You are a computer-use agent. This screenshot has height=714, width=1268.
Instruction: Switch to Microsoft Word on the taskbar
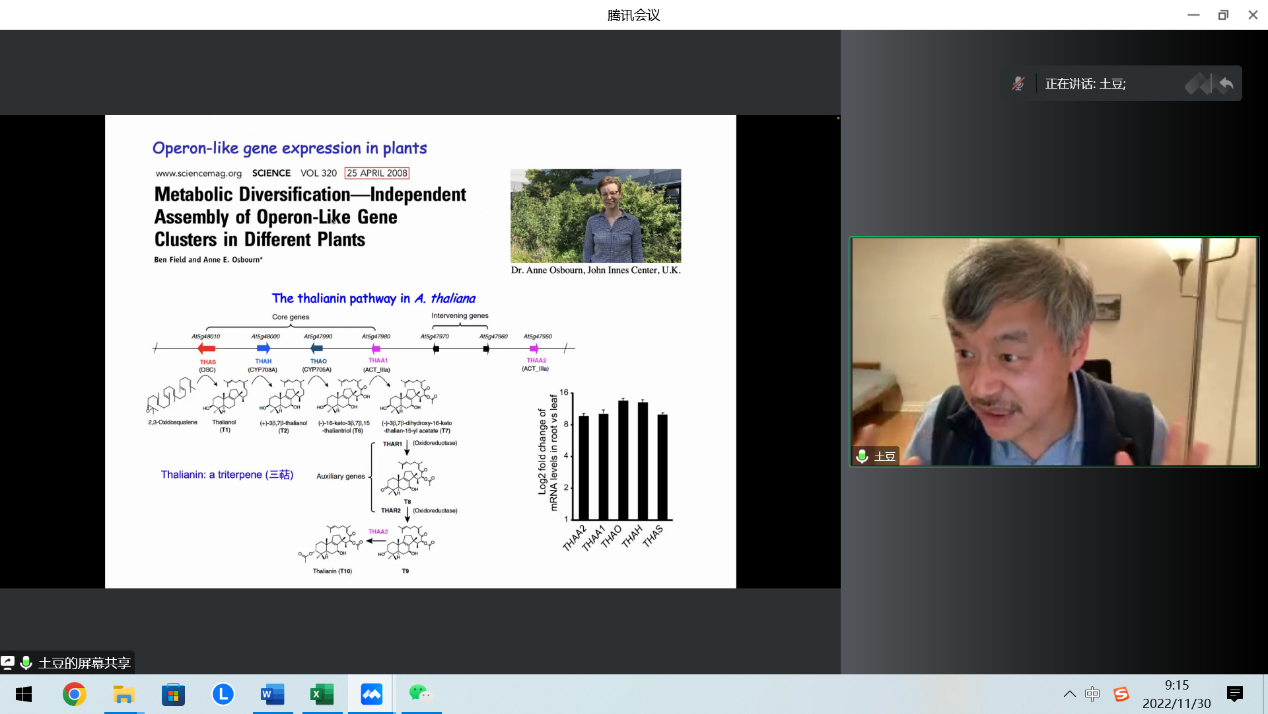coord(272,694)
